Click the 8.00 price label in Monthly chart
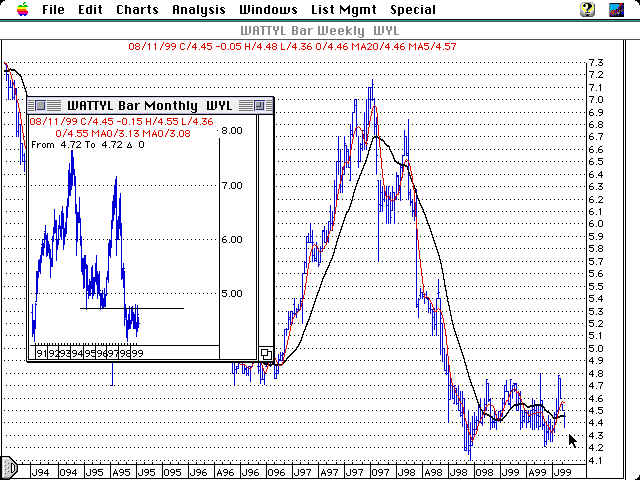The width and height of the screenshot is (640, 480). pos(232,131)
